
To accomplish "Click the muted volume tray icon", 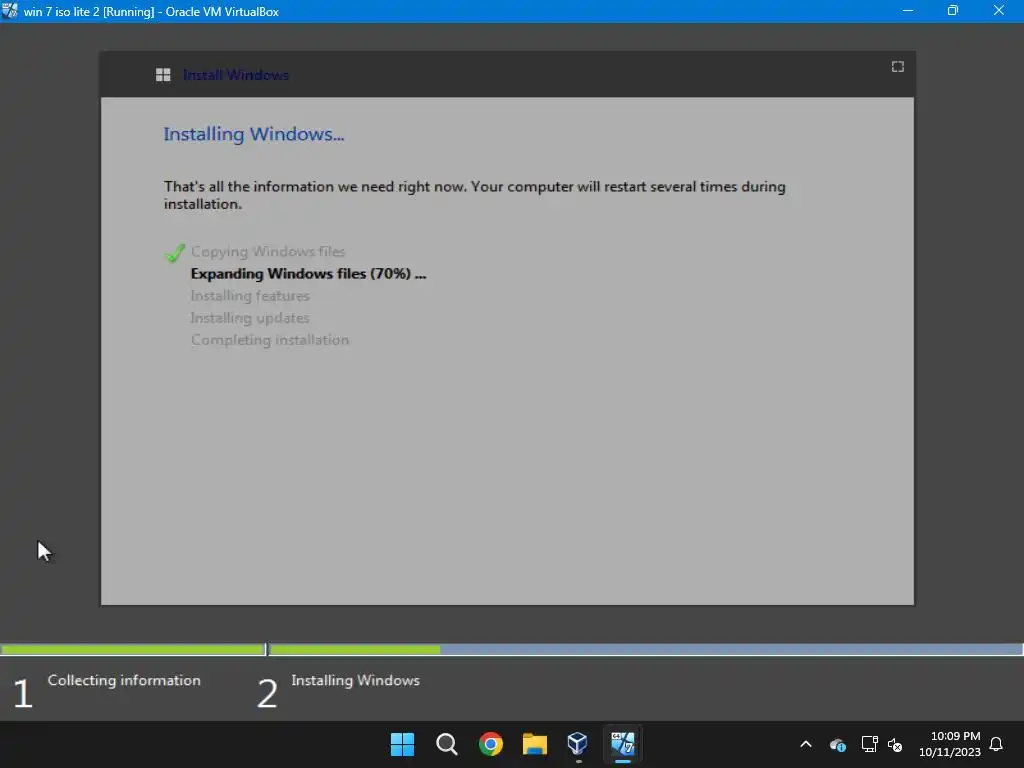I will 895,744.
